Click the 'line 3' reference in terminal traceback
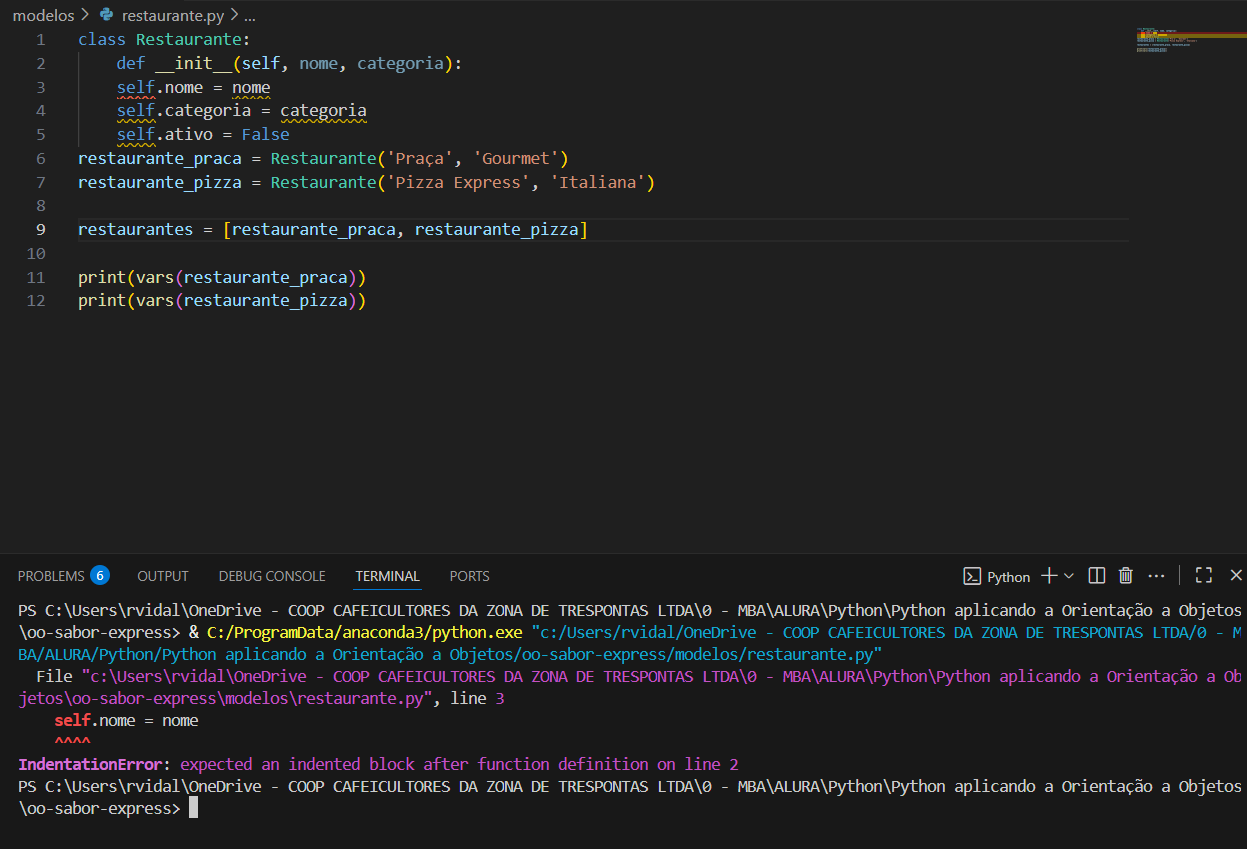The width and height of the screenshot is (1247, 849). click(478, 698)
